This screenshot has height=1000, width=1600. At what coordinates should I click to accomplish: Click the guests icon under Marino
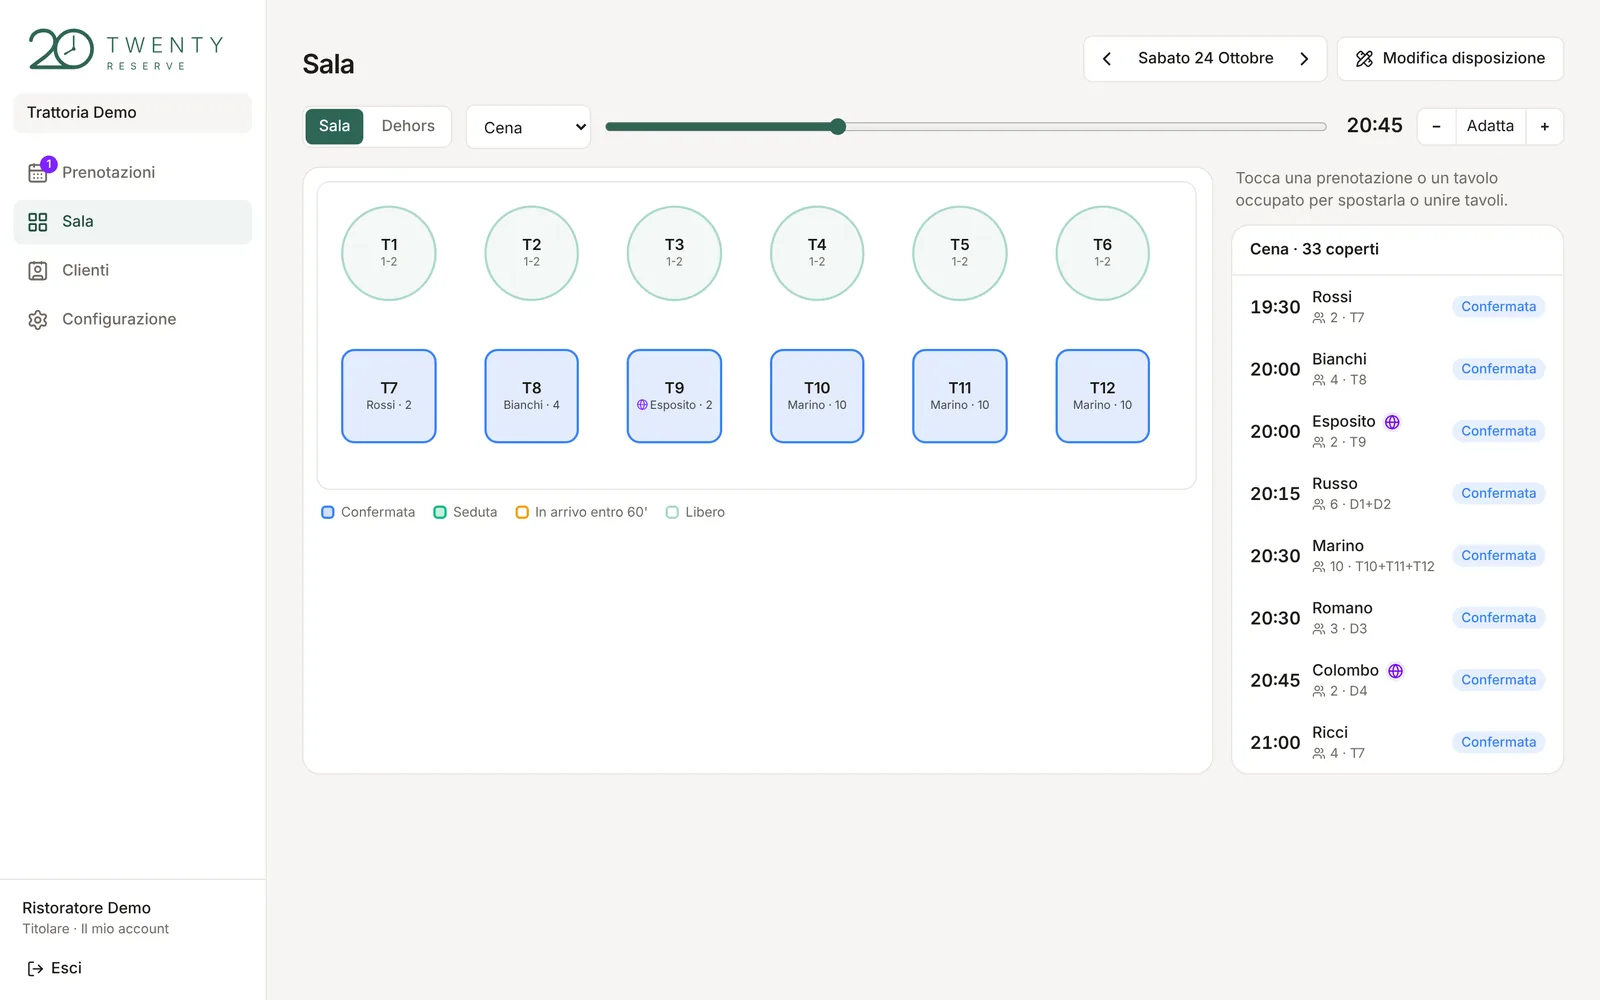point(1319,567)
